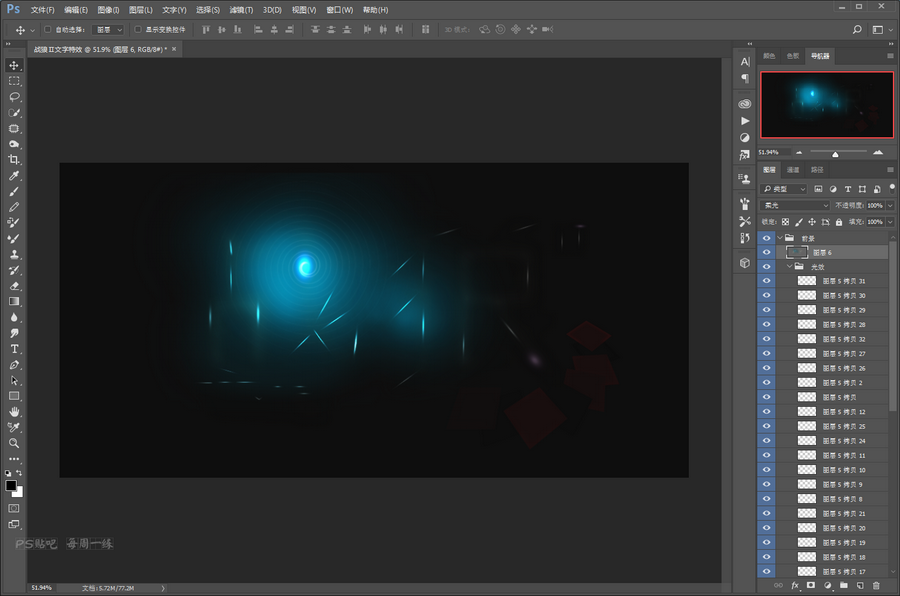Viewport: 900px width, 596px height.
Task: Select the Hand tool
Action: pyautogui.click(x=14, y=412)
